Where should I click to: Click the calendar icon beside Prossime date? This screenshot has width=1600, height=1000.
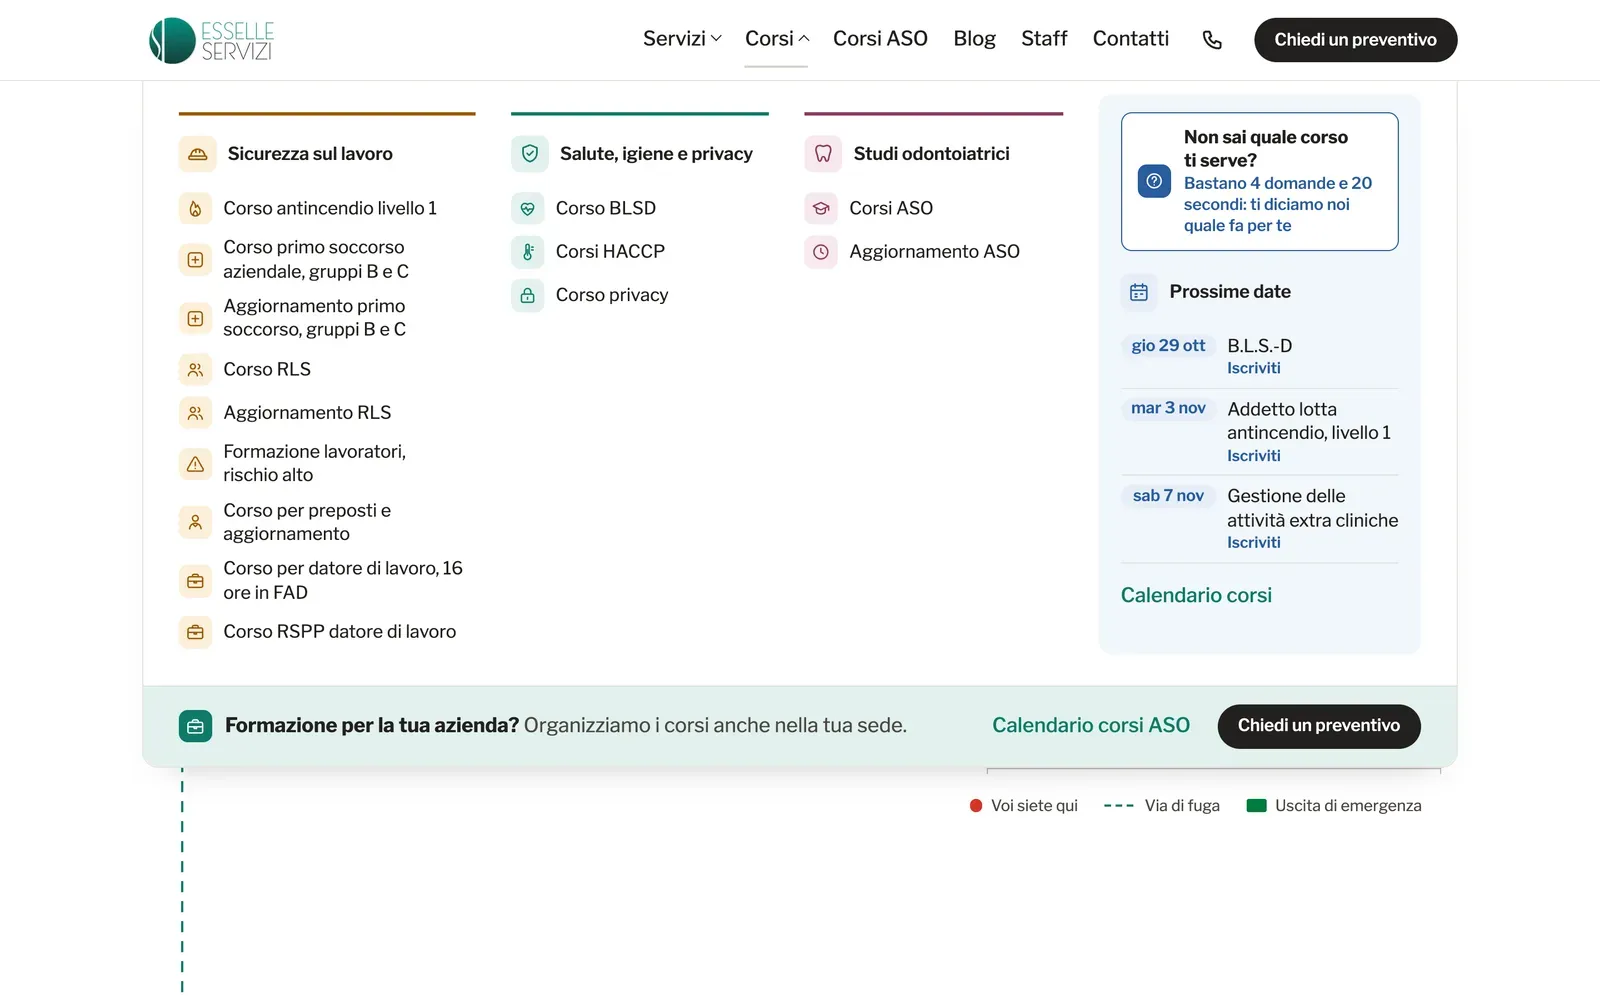(1139, 292)
